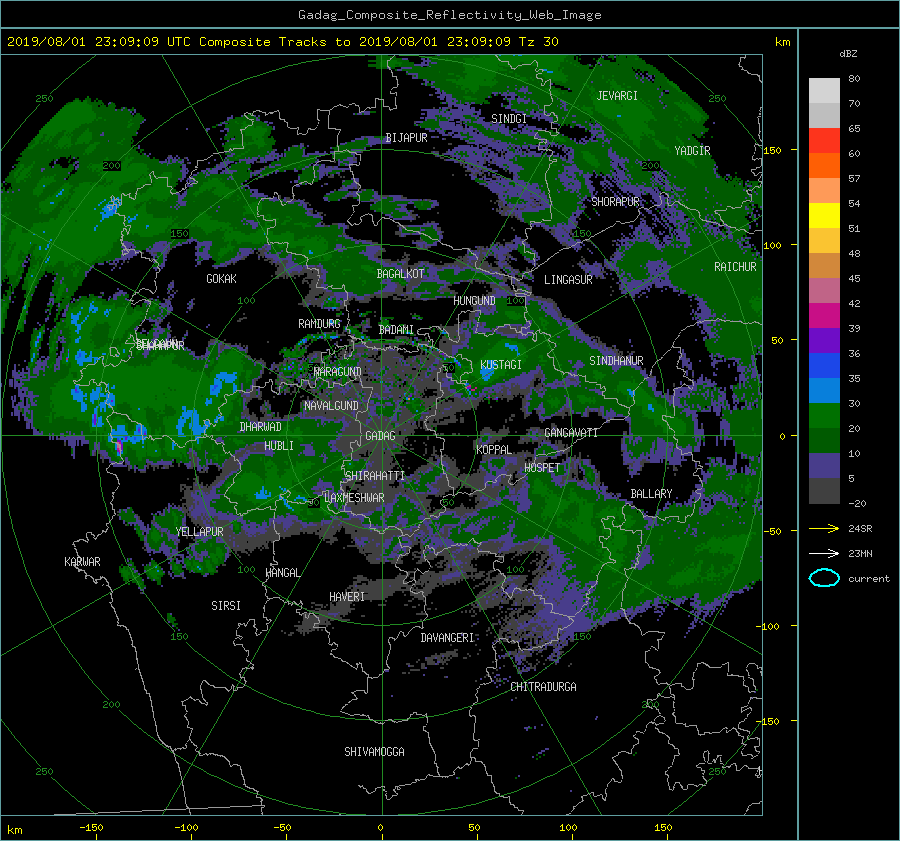Click the SHORAPUR label on map
The height and width of the screenshot is (841, 900).
click(615, 202)
